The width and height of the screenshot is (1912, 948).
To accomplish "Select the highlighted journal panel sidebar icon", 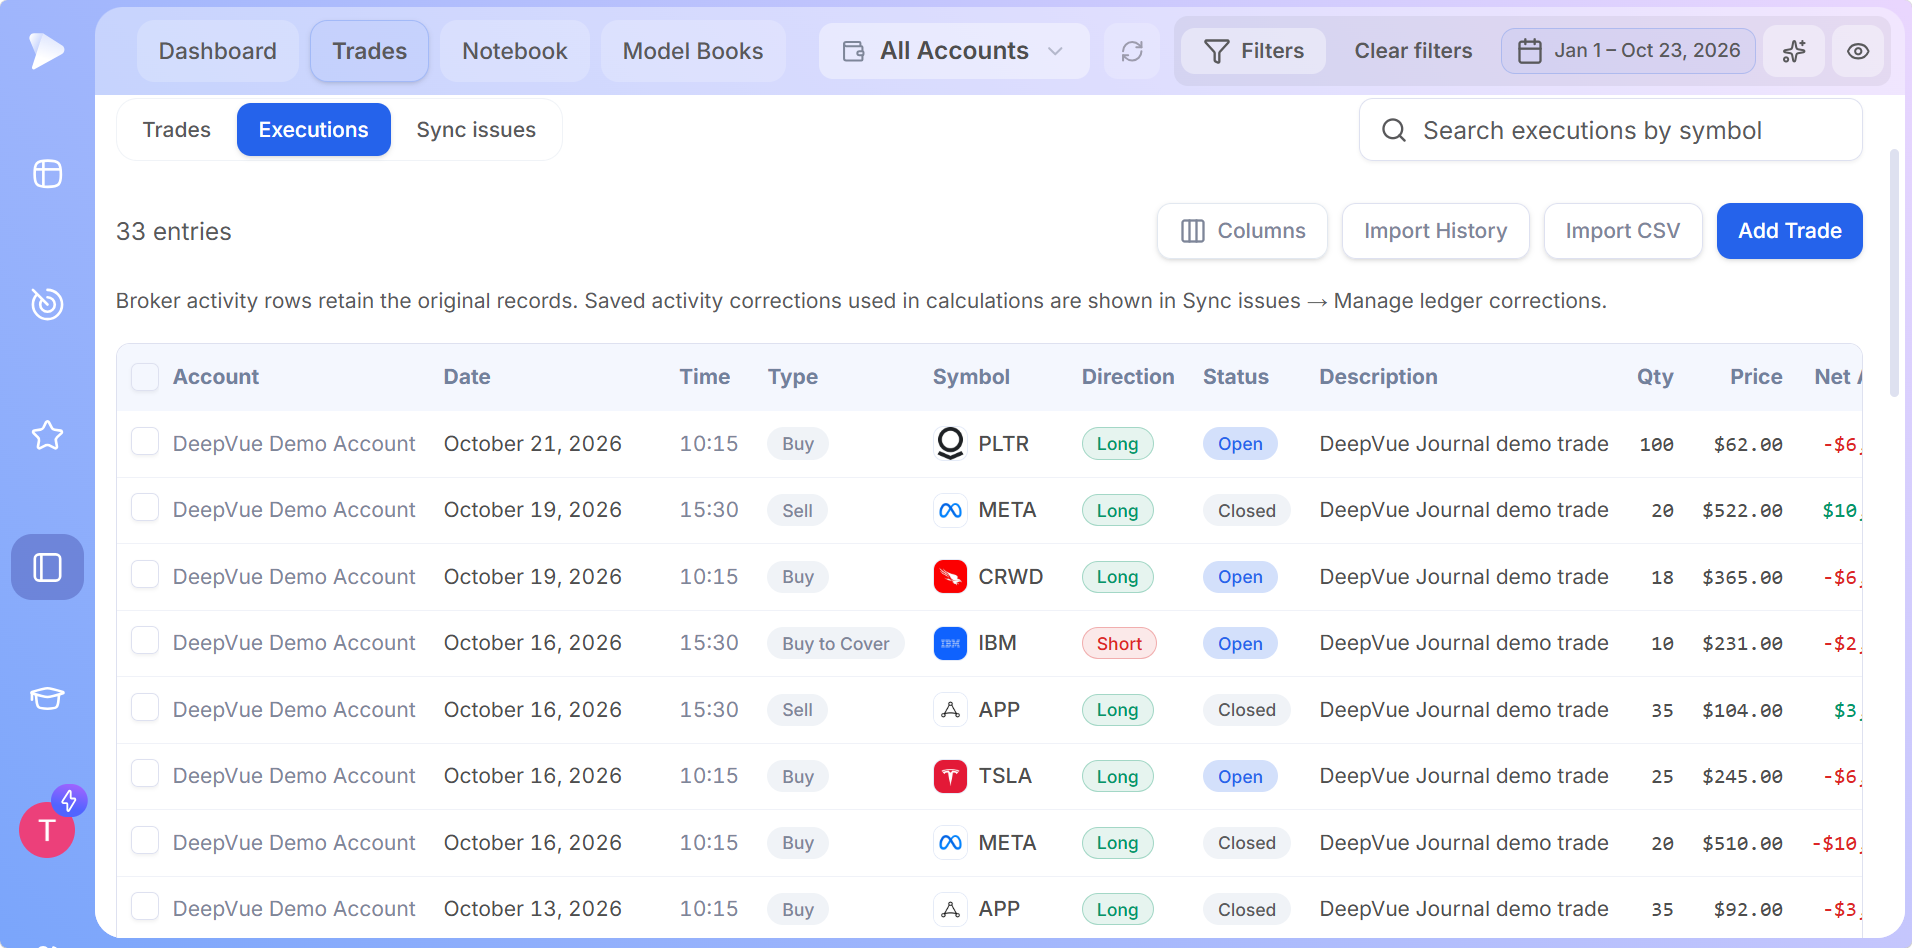I will [47, 567].
